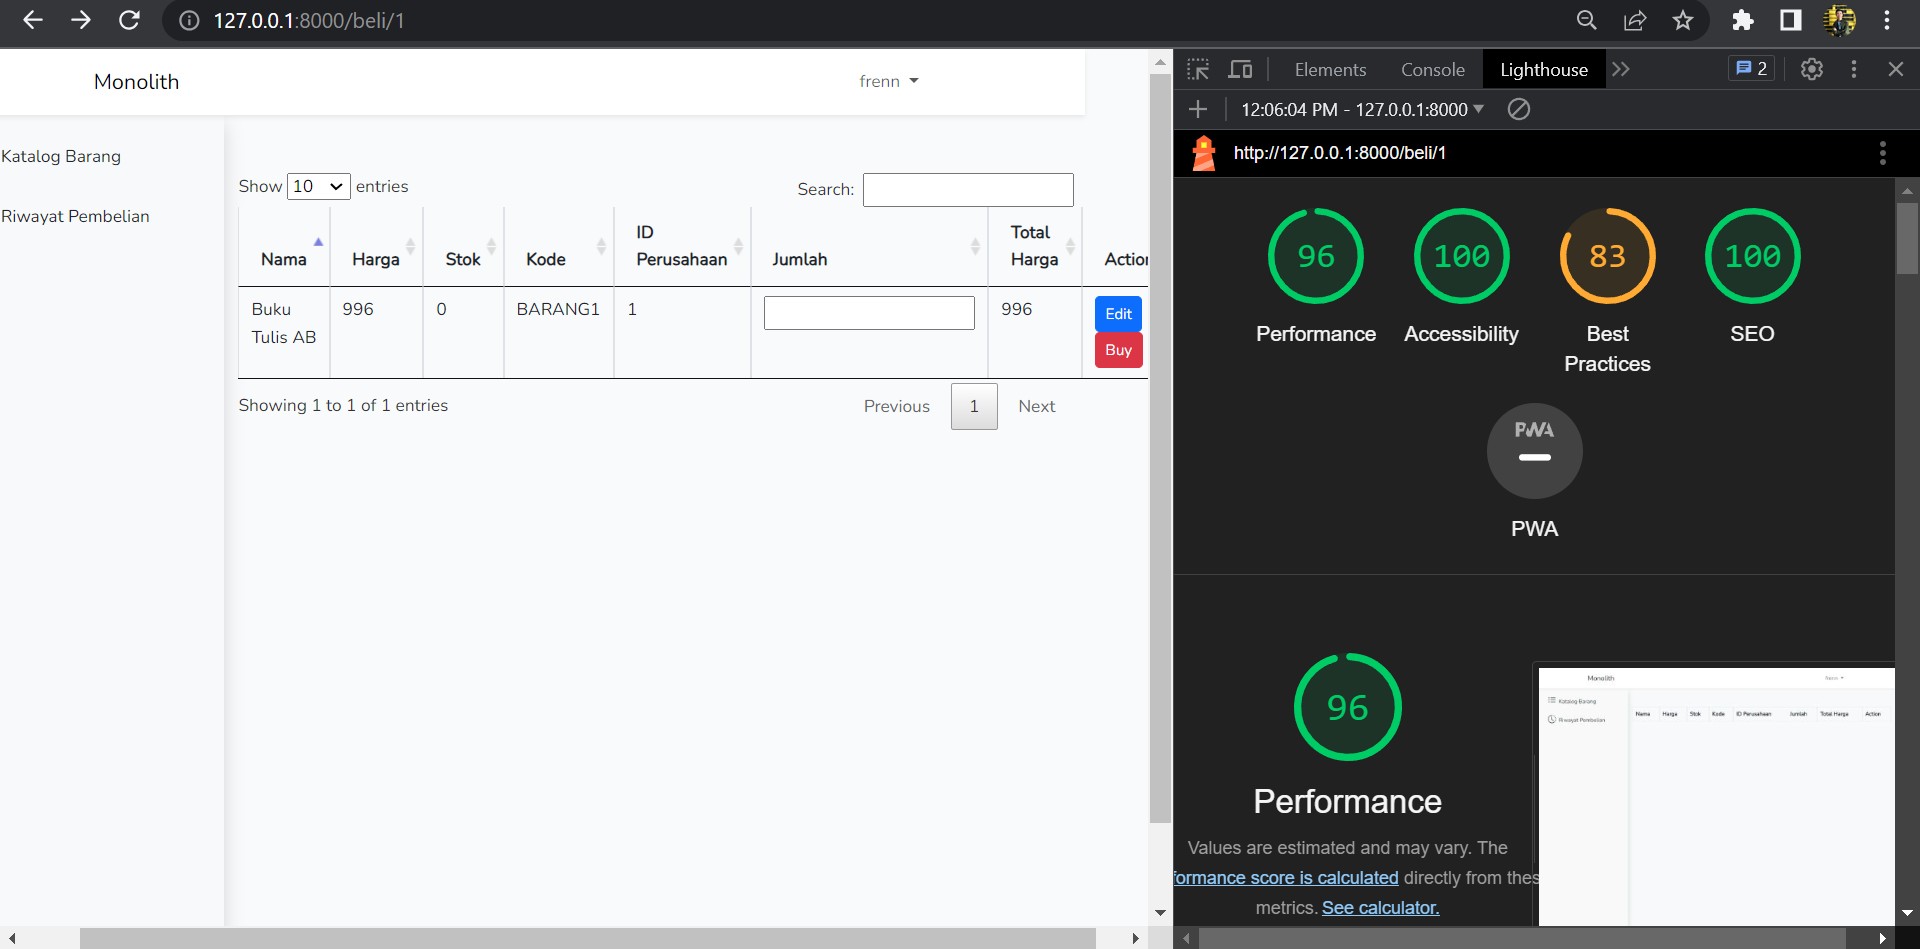Open DevTools customize three-dot menu
The image size is (1920, 949).
[x=1854, y=69]
